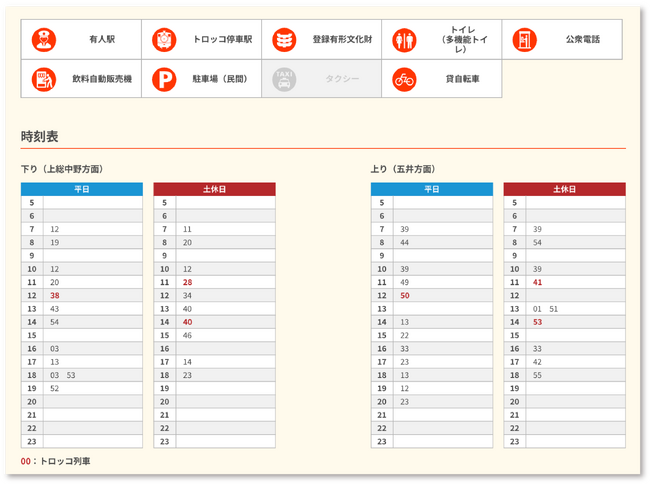Select the 平日 header under 上り timetable
This screenshot has height=484, width=650.
[432, 189]
